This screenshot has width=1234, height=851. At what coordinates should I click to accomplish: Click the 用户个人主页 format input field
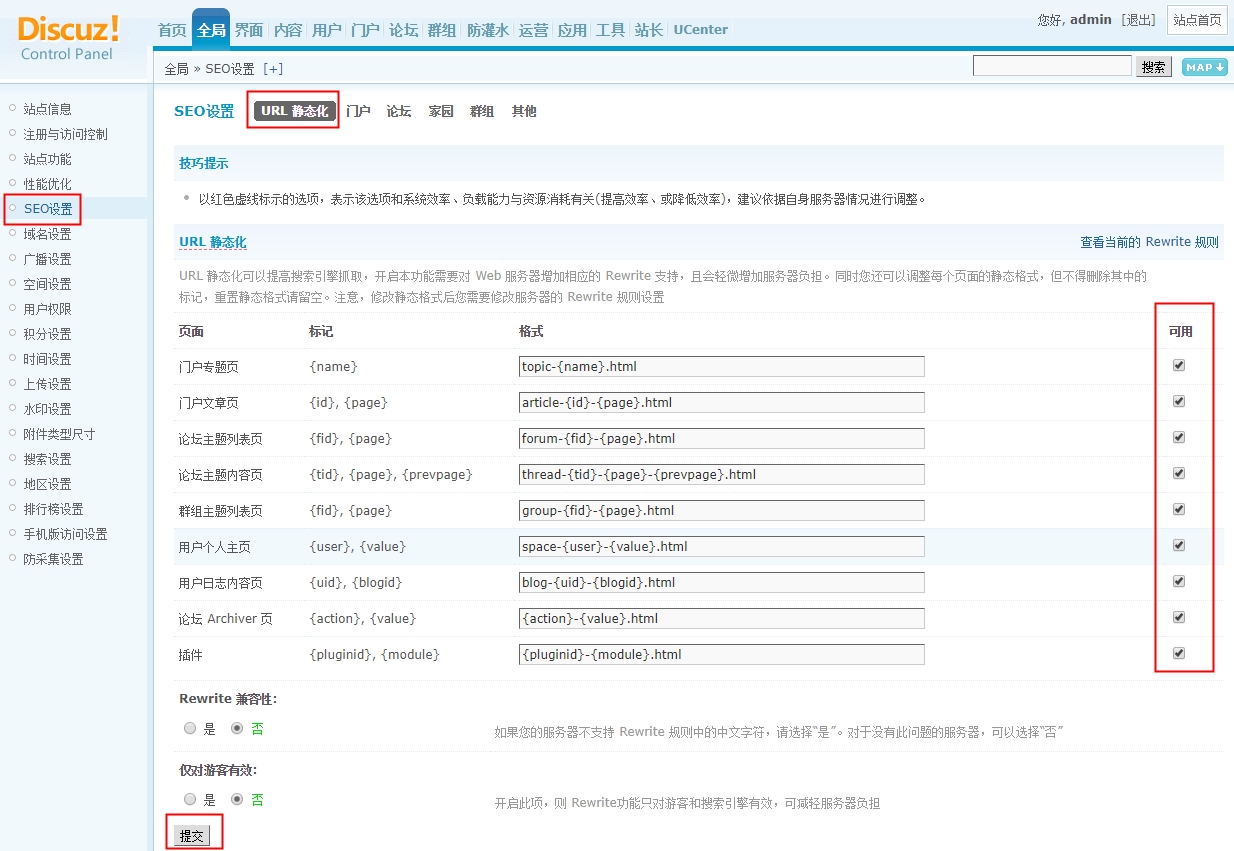(721, 547)
